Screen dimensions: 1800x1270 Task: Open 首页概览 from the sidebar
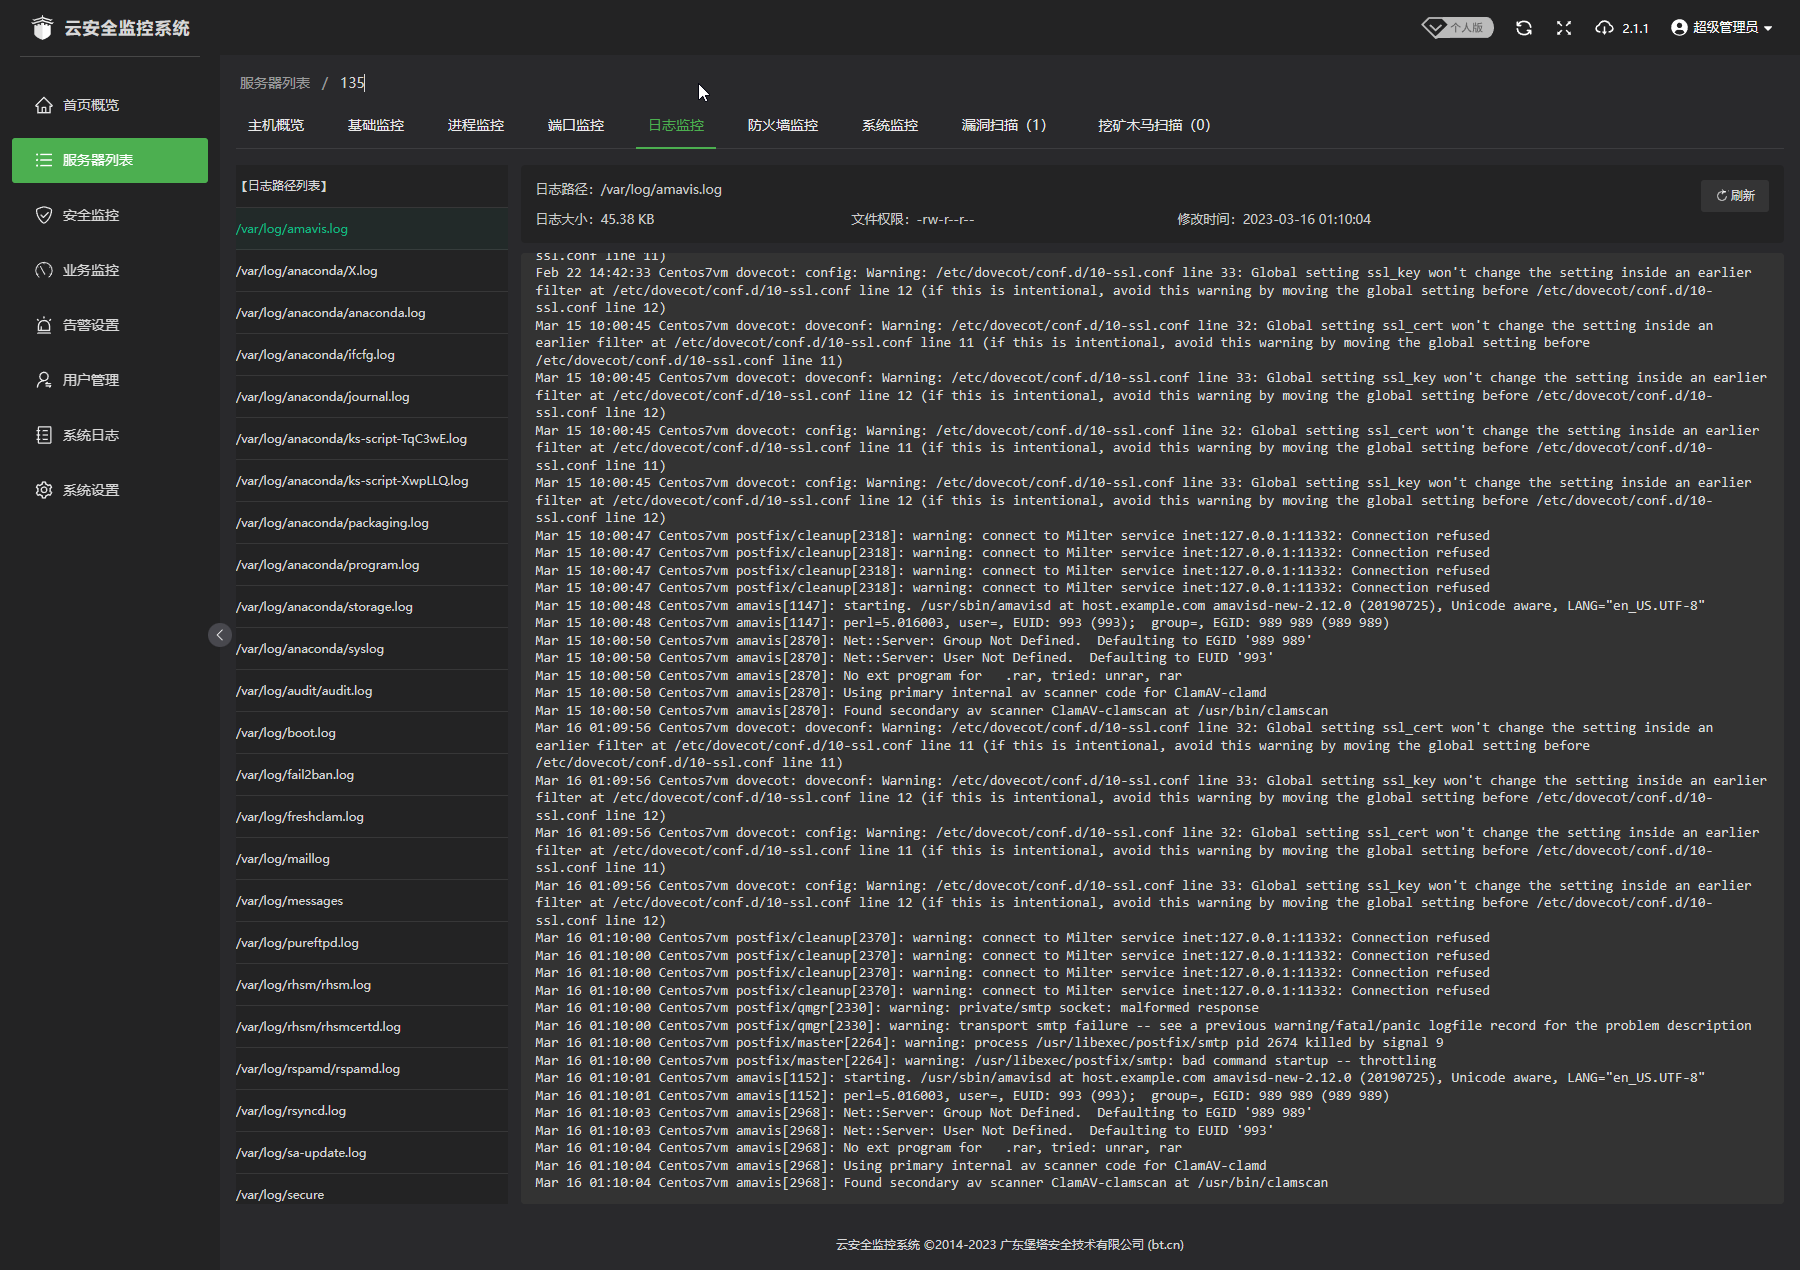tap(90, 105)
